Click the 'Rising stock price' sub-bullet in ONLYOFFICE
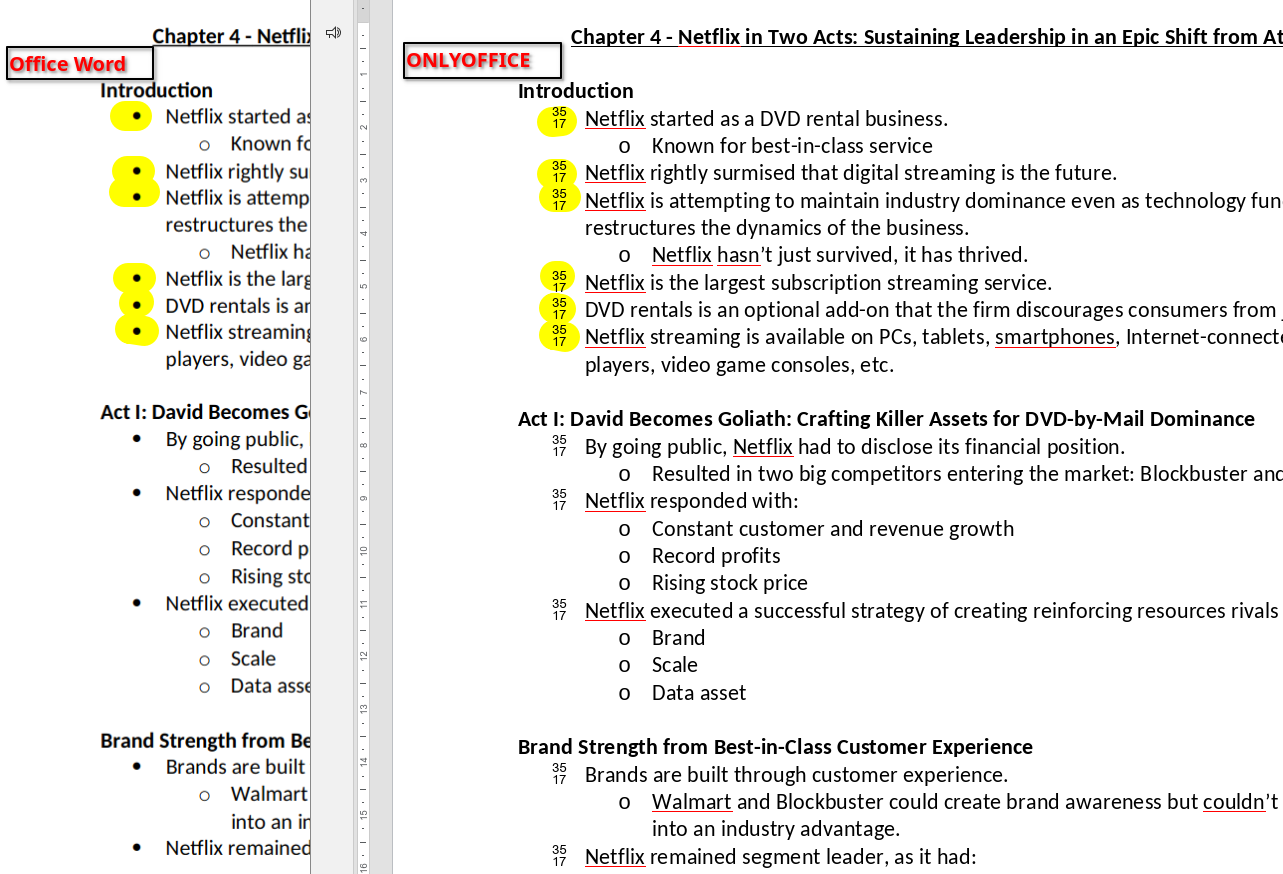 [730, 583]
